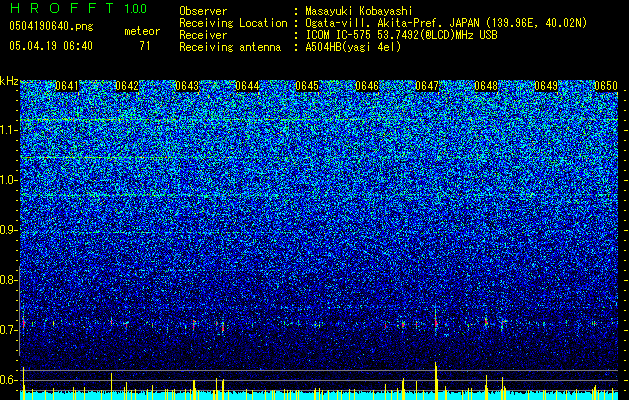Select the Ogata-vill. Akita-Pref. JAPAN location text

(x=446, y=24)
